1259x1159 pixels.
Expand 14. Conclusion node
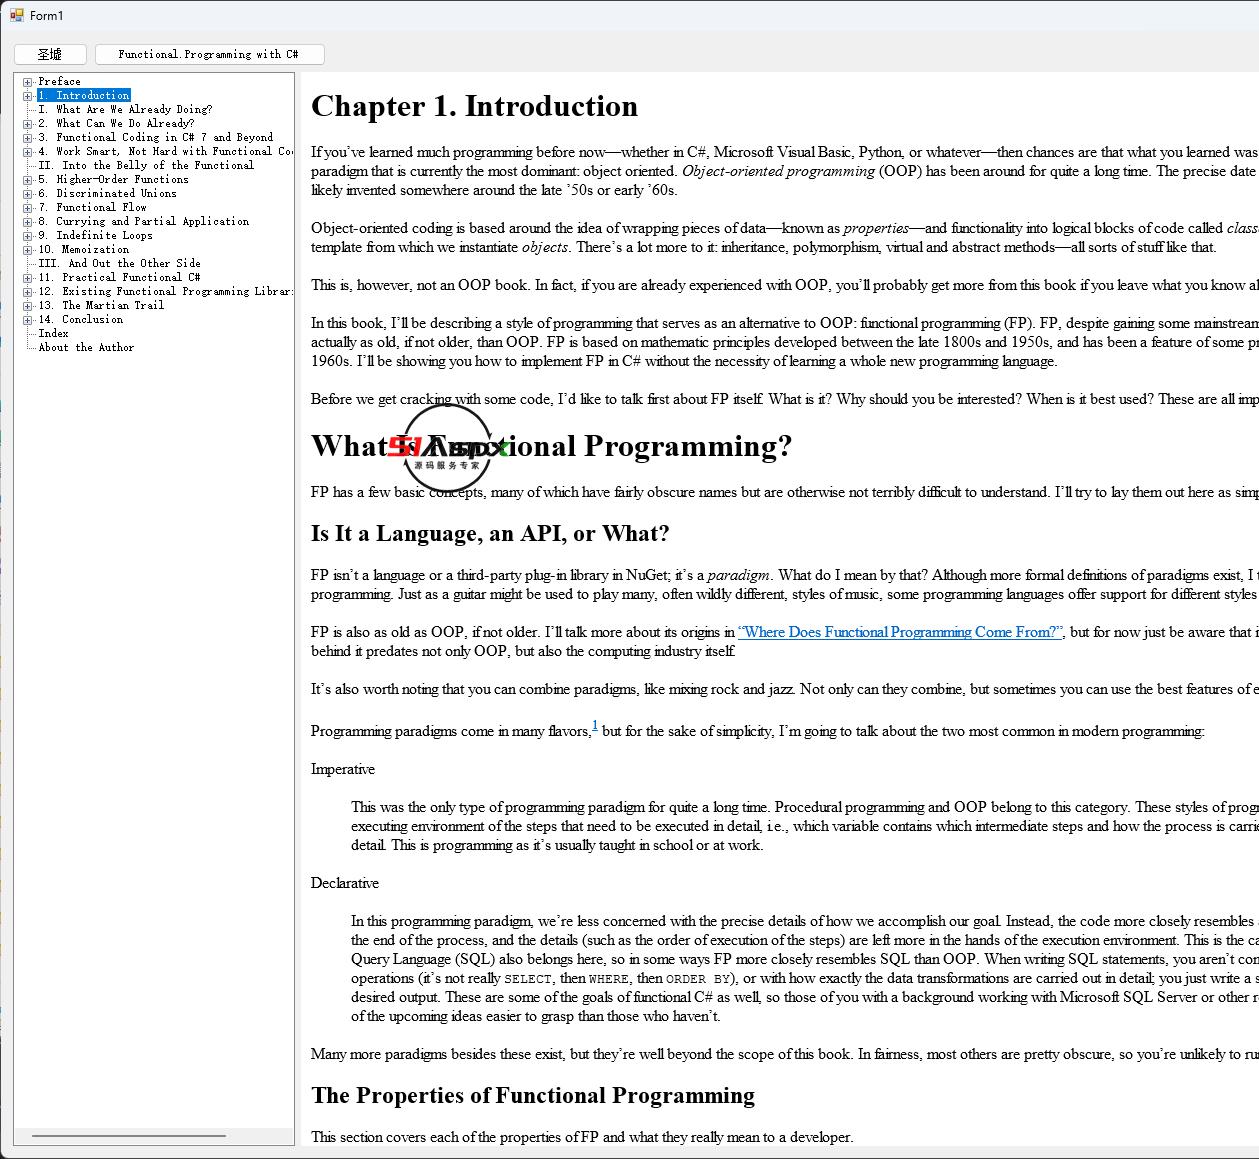[x=28, y=320]
